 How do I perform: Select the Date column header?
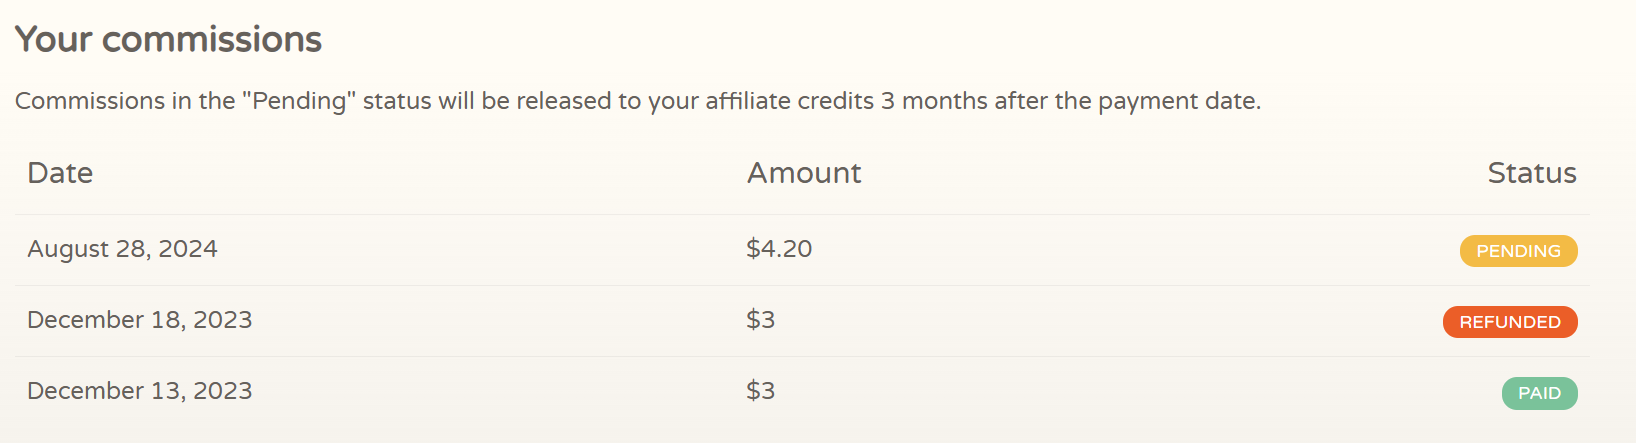(60, 173)
